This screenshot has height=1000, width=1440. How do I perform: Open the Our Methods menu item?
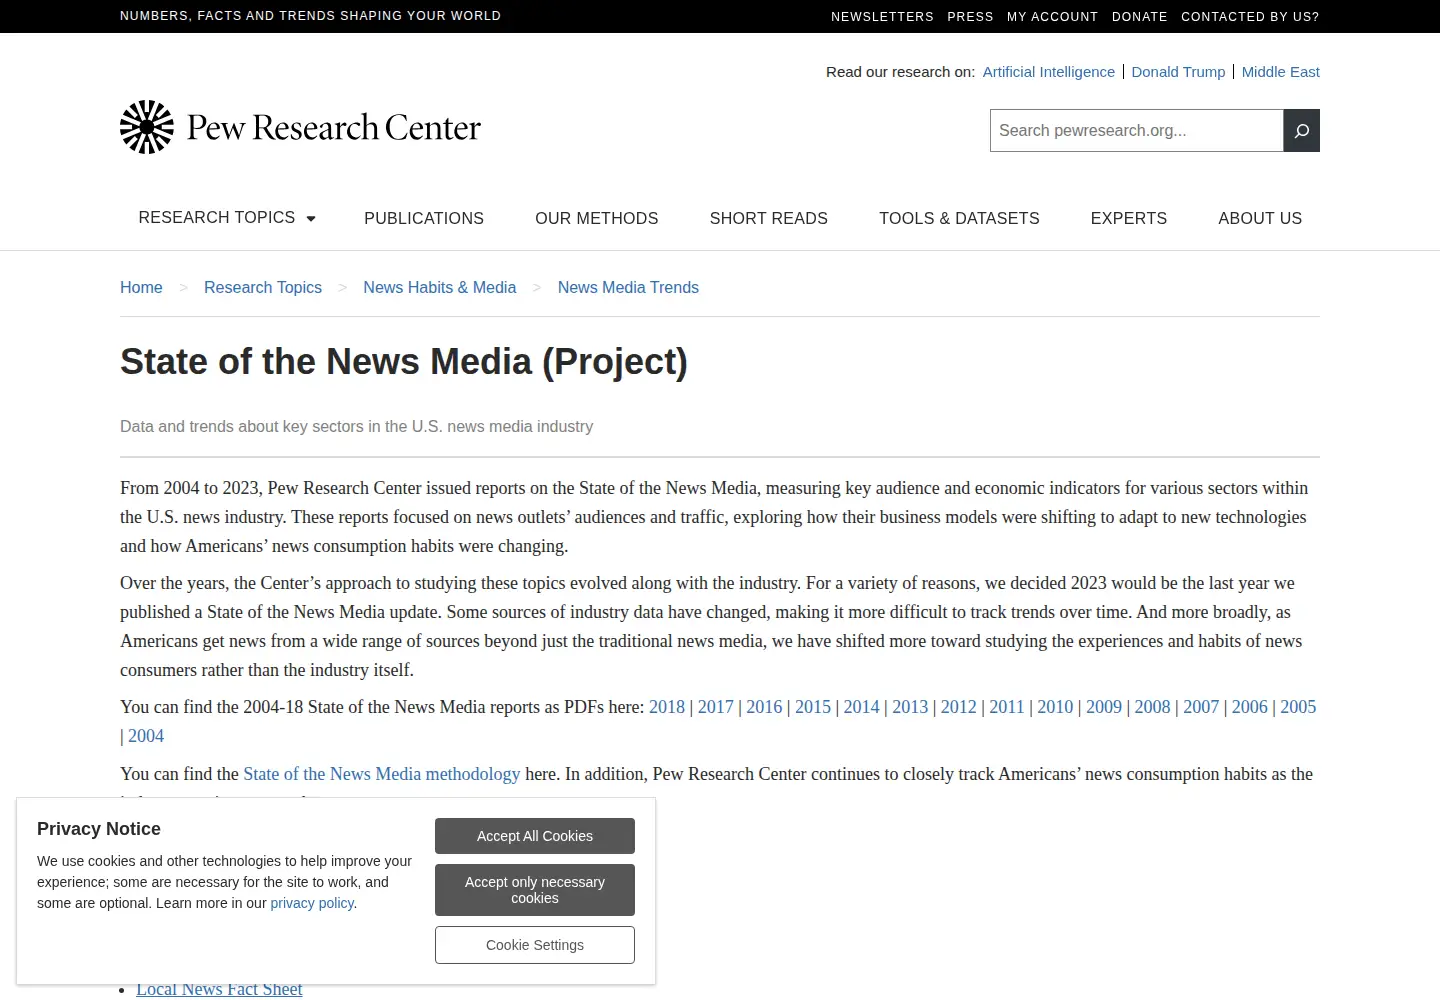point(597,218)
